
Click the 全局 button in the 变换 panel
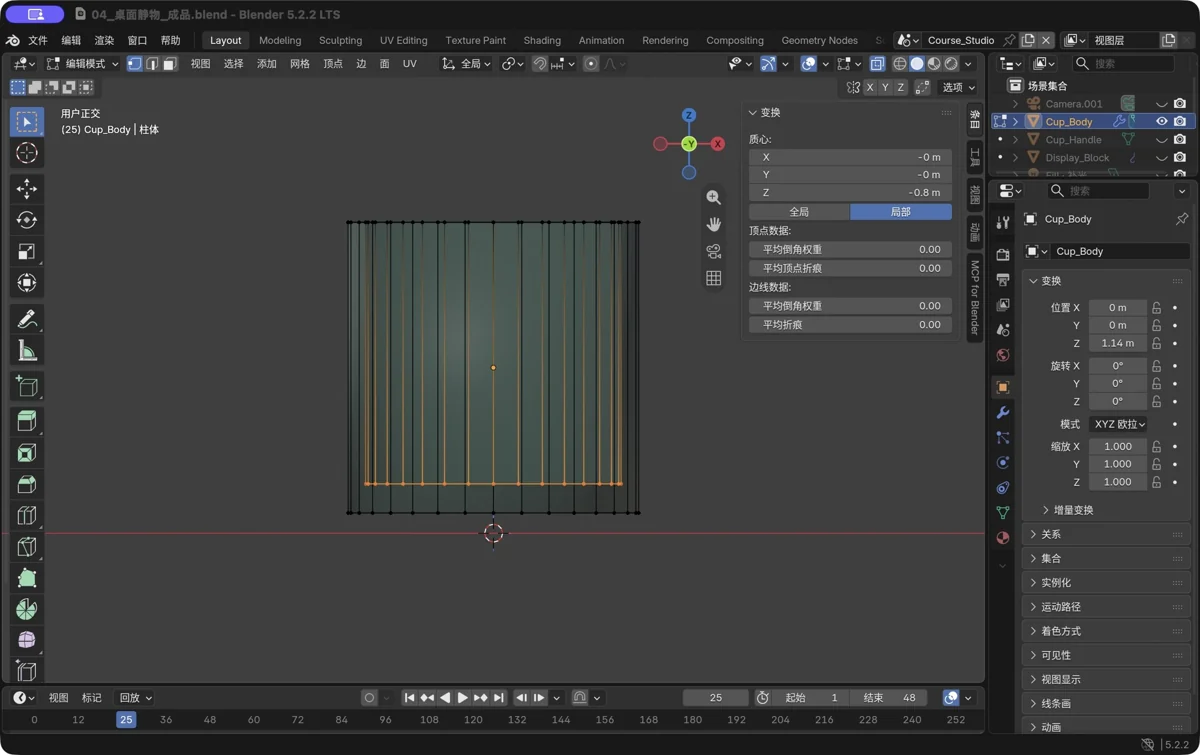coord(799,212)
